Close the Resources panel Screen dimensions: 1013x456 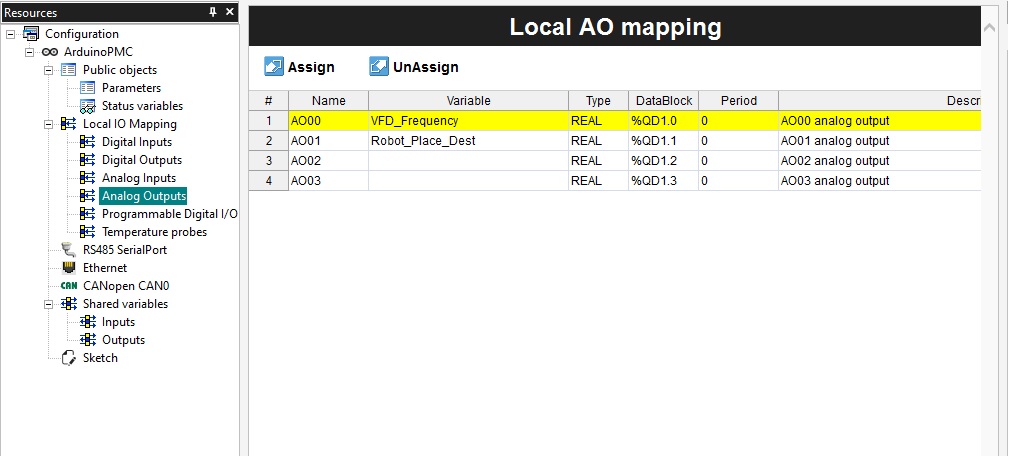pyautogui.click(x=229, y=12)
